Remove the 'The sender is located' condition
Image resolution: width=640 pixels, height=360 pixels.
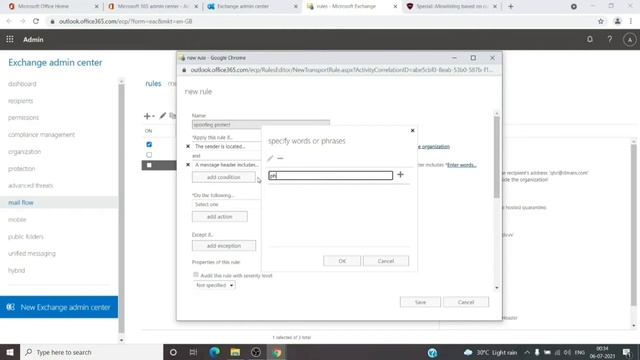coord(188,146)
